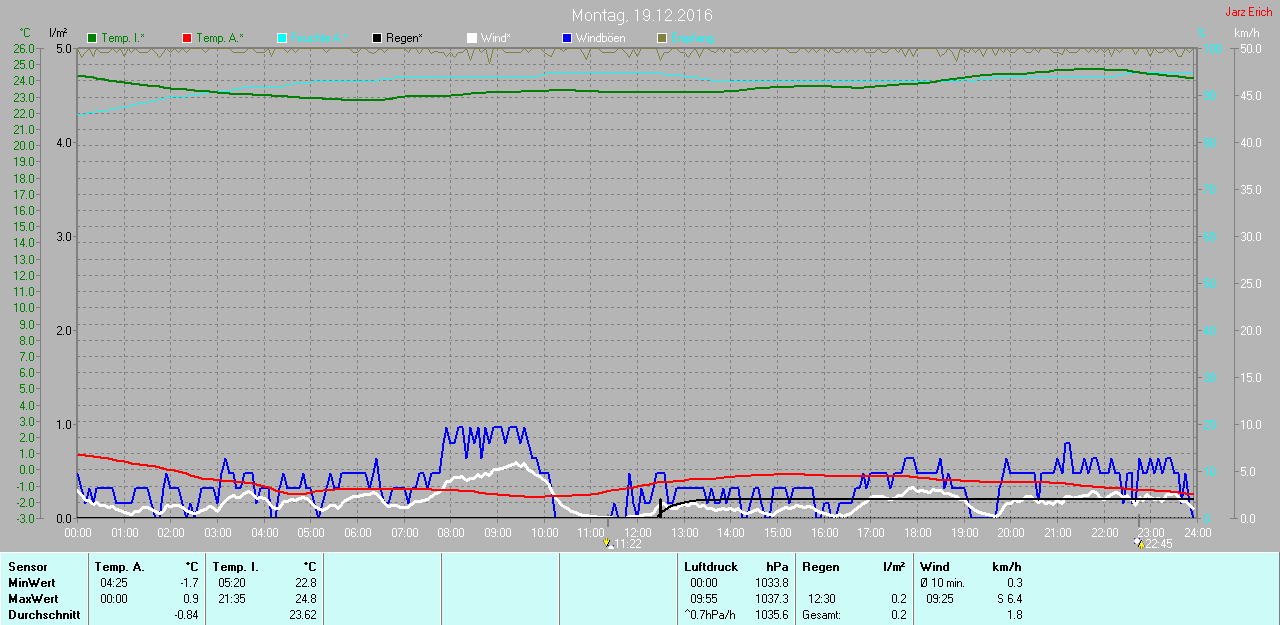Toggle the white Wind legend square
Image resolution: width=1280 pixels, height=625 pixels.
click(x=472, y=38)
